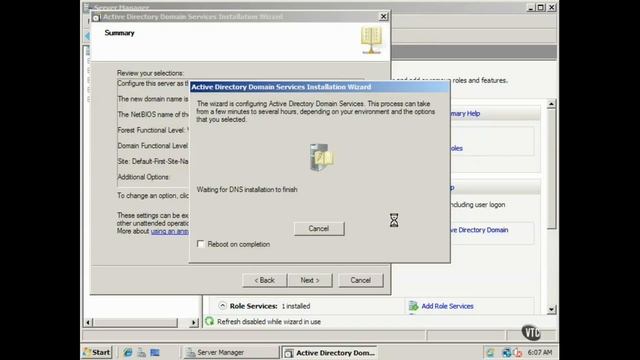Viewport: 640px width, 360px height.
Task: Click the taskbar clock showing 6:07 AM
Action: coord(540,352)
